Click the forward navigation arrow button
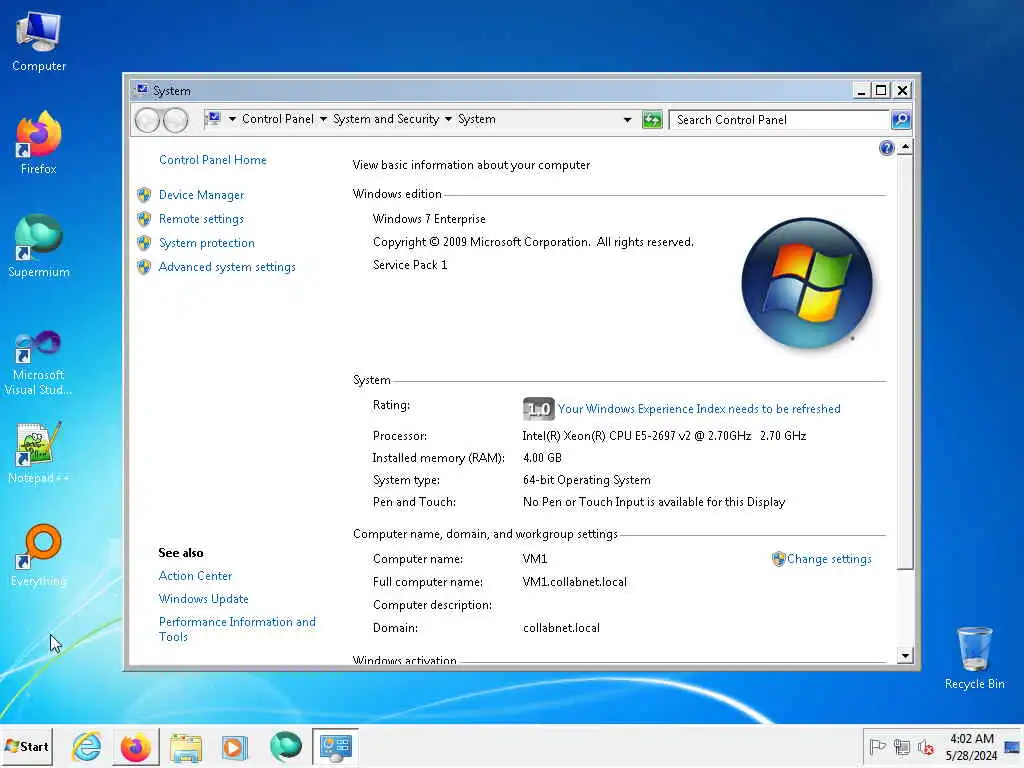The image size is (1024, 768). pos(175,120)
